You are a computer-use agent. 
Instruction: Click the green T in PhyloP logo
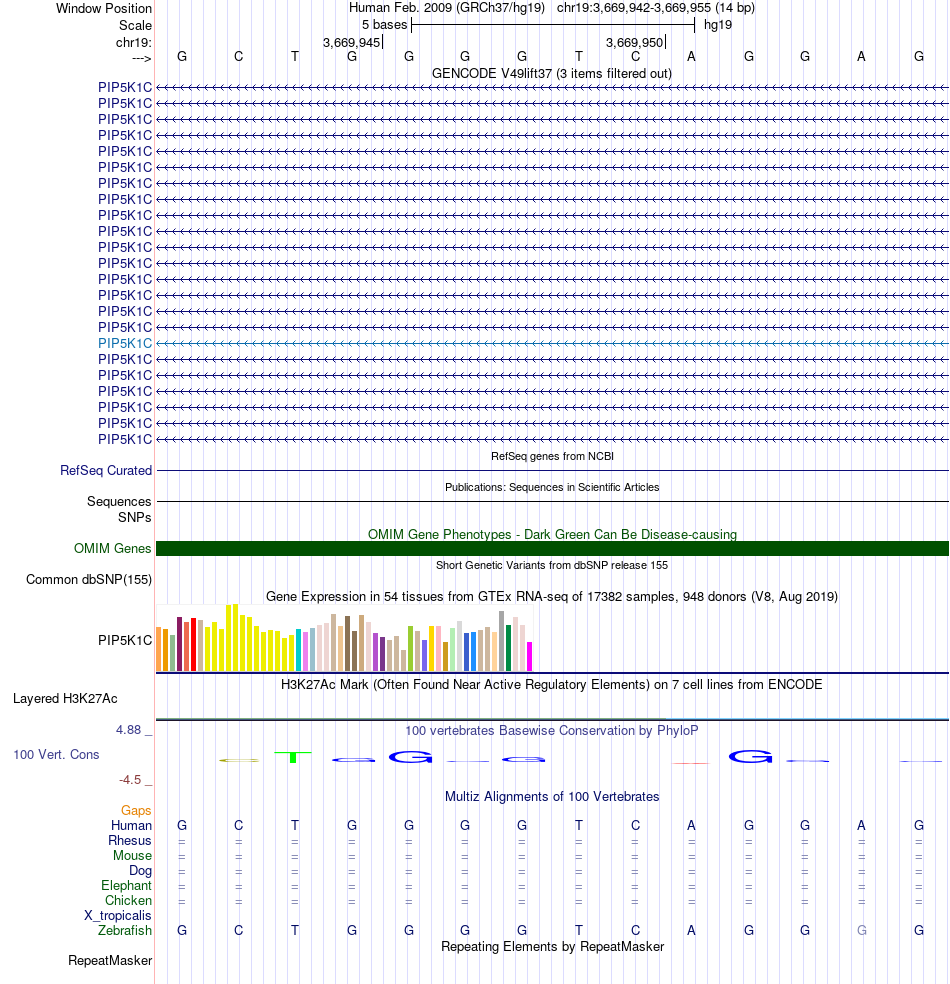[x=293, y=757]
